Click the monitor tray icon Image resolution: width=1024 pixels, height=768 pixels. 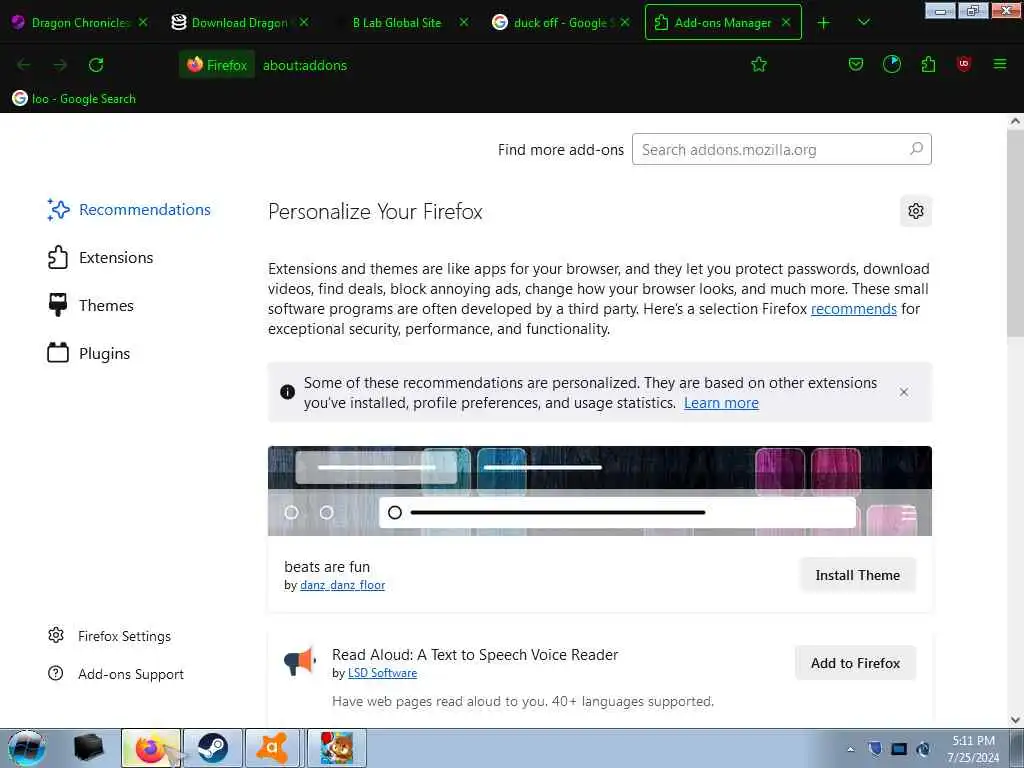(899, 749)
